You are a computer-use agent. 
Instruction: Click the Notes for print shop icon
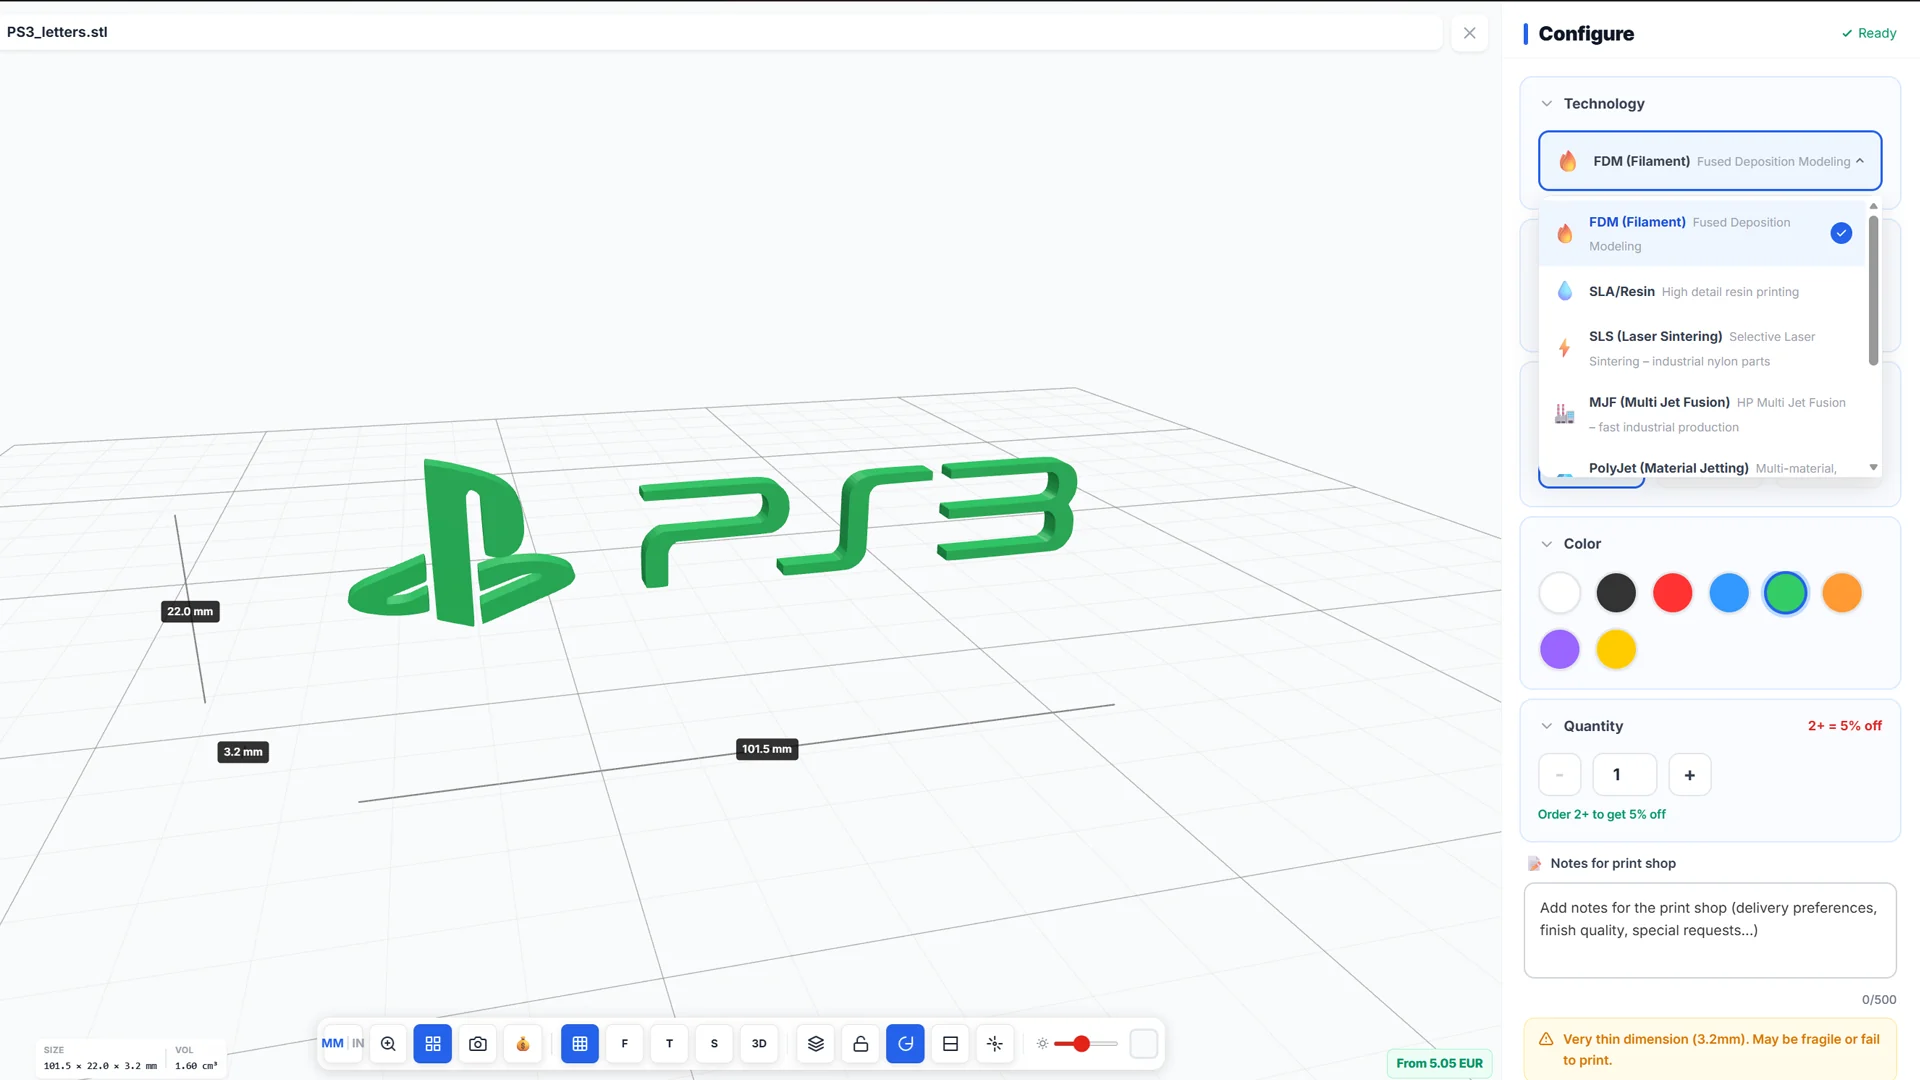1534,863
